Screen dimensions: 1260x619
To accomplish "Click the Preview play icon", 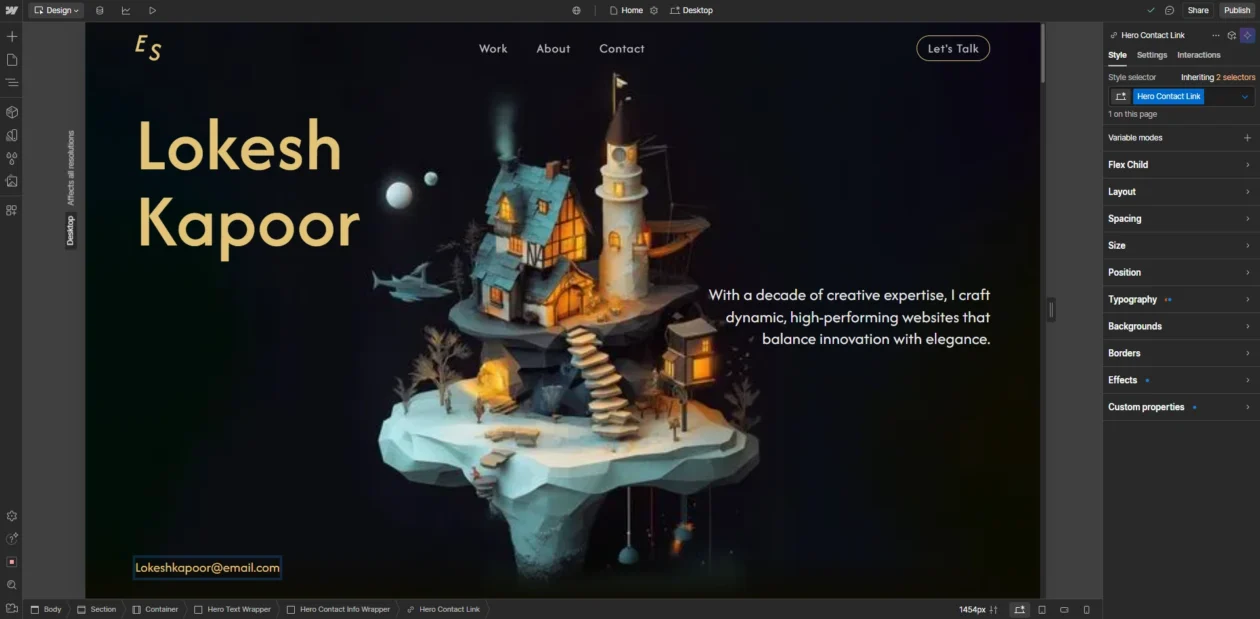I will coord(152,10).
